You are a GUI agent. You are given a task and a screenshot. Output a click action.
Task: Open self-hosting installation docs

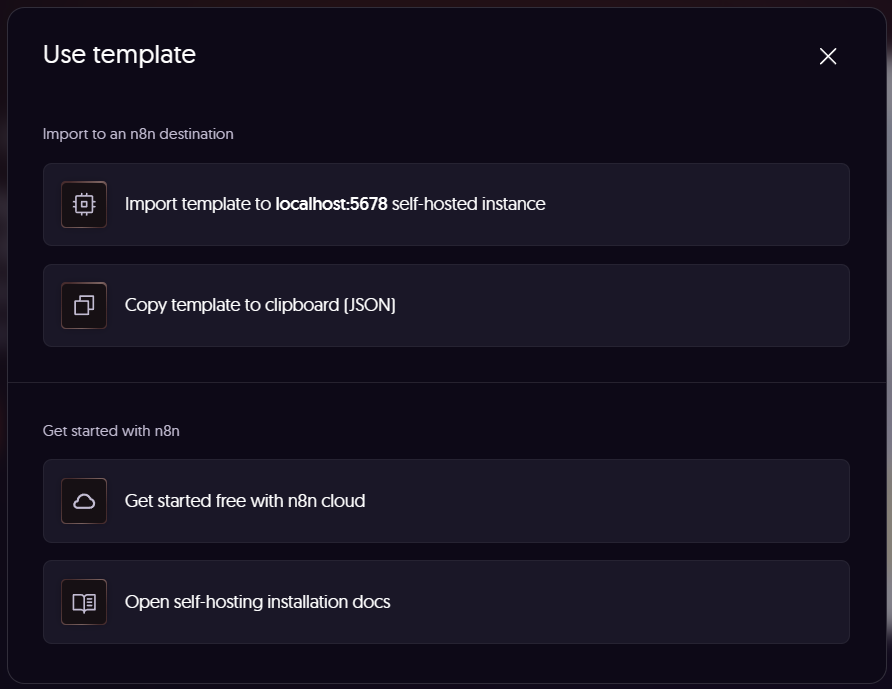click(x=446, y=602)
